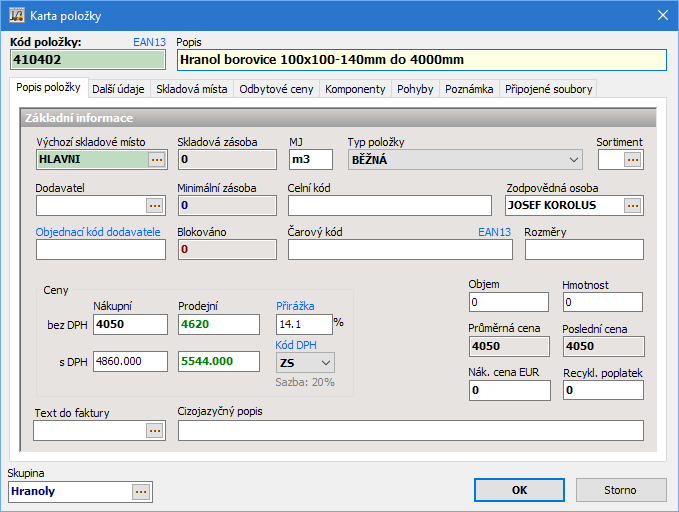This screenshot has width=679, height=512.
Task: Open the Odbytové ceny tab
Action: pos(276,89)
